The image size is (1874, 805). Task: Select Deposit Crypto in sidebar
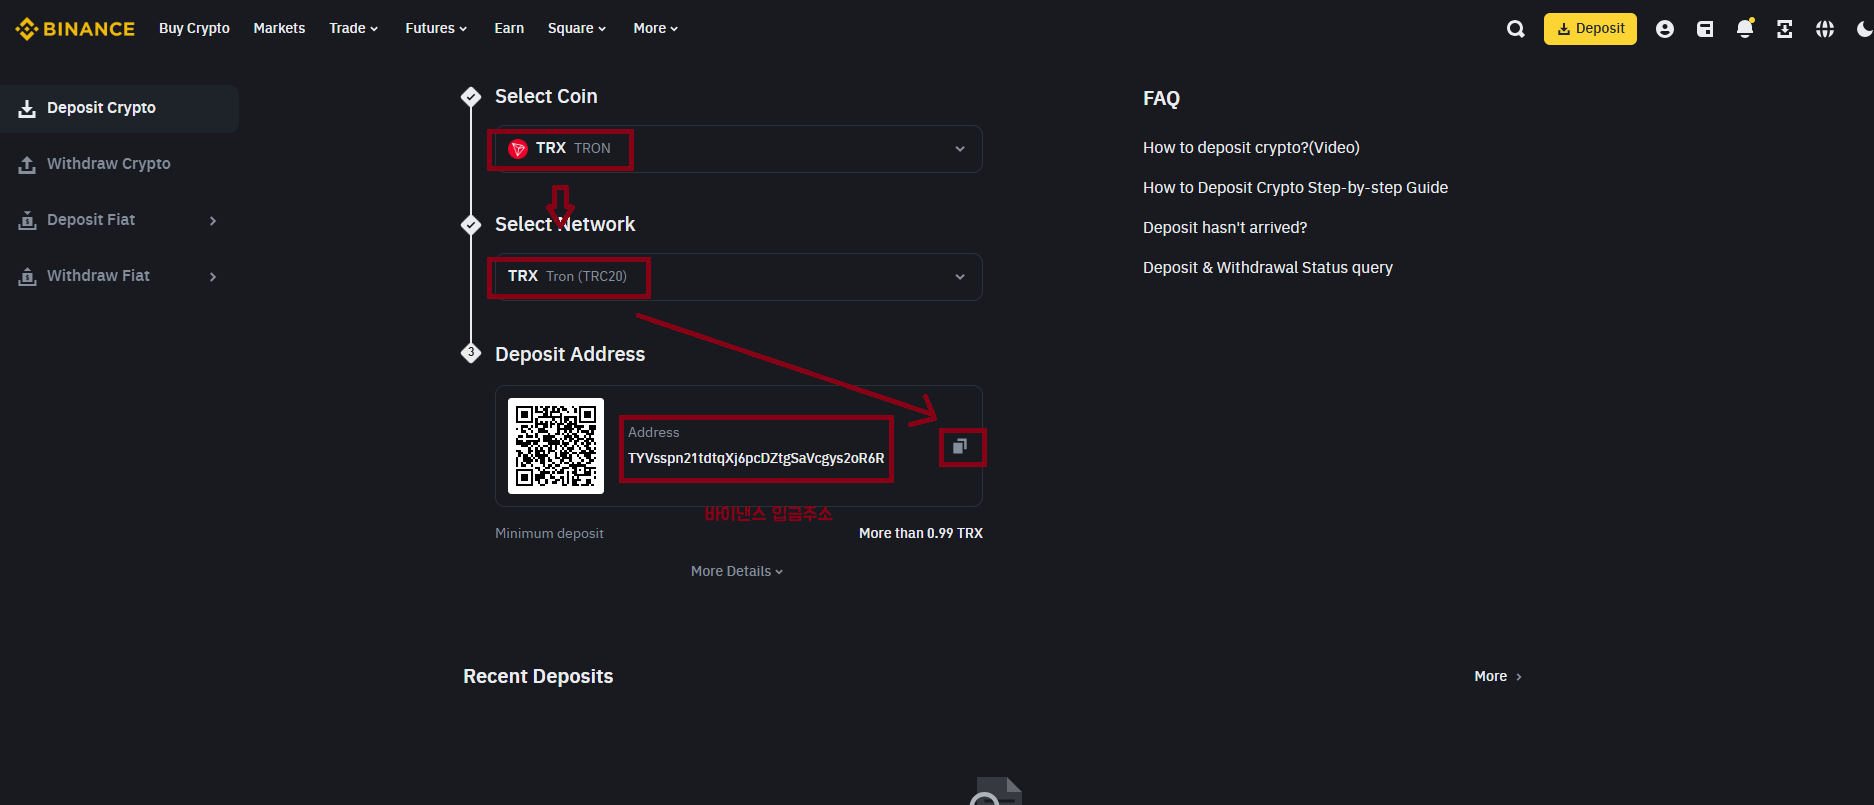(119, 108)
